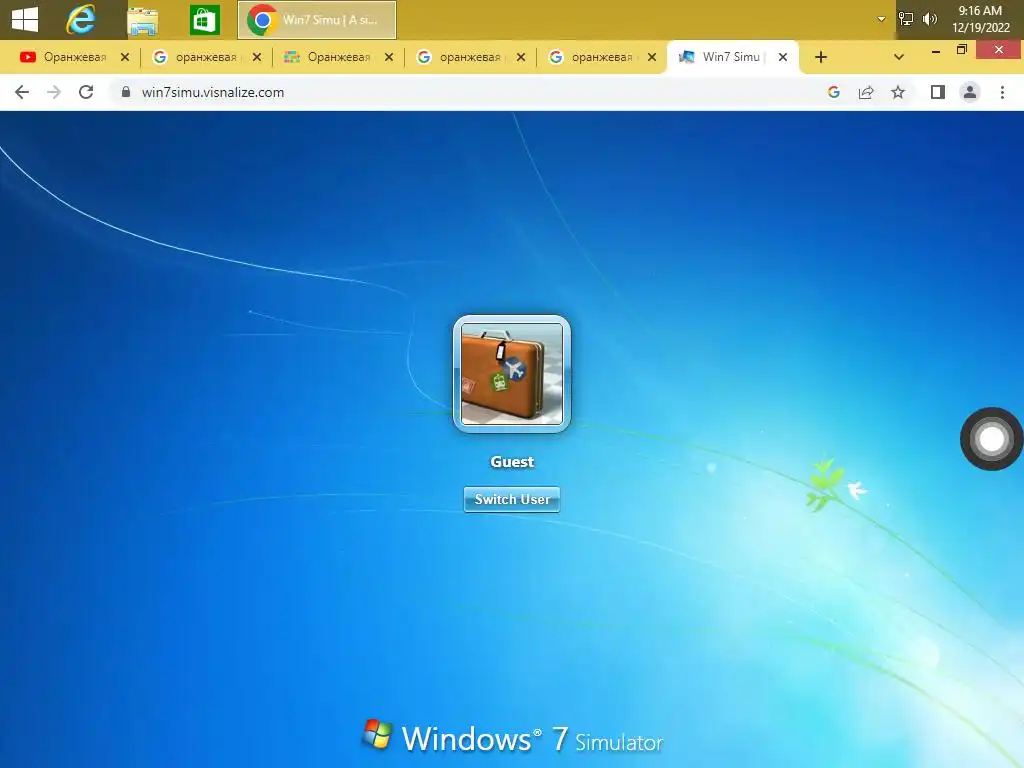
Task: Select the Chrome Win7 Simu taskbar button
Action: click(x=317, y=20)
